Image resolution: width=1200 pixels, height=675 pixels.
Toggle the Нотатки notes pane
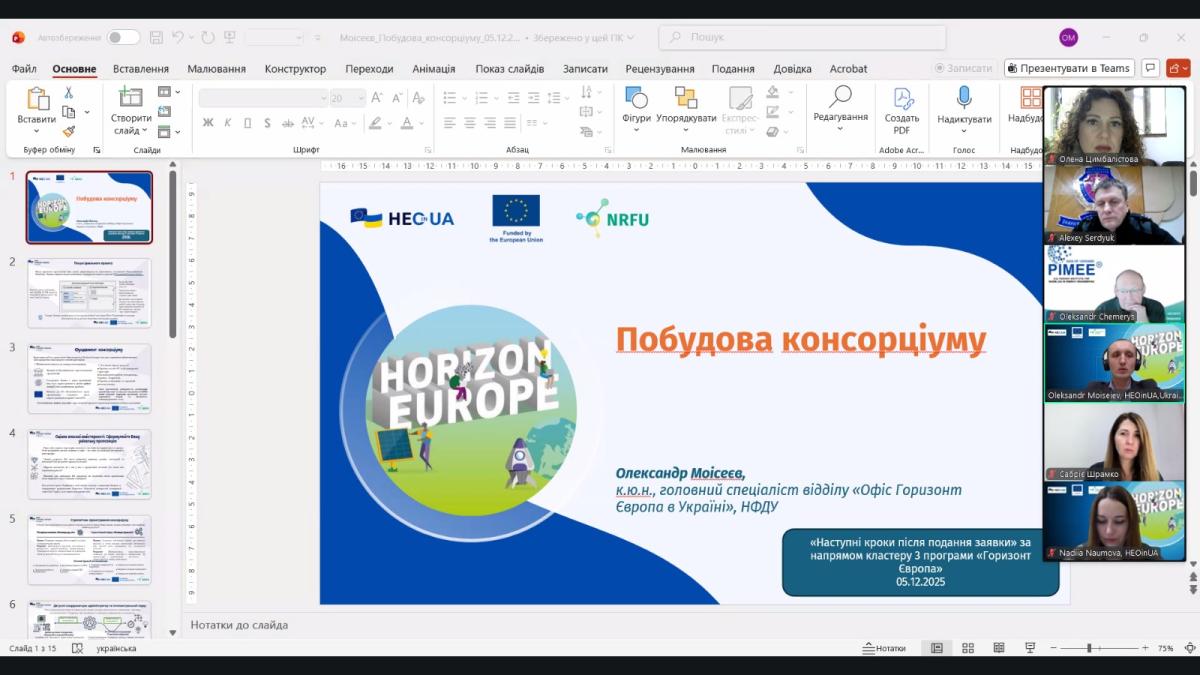884,648
